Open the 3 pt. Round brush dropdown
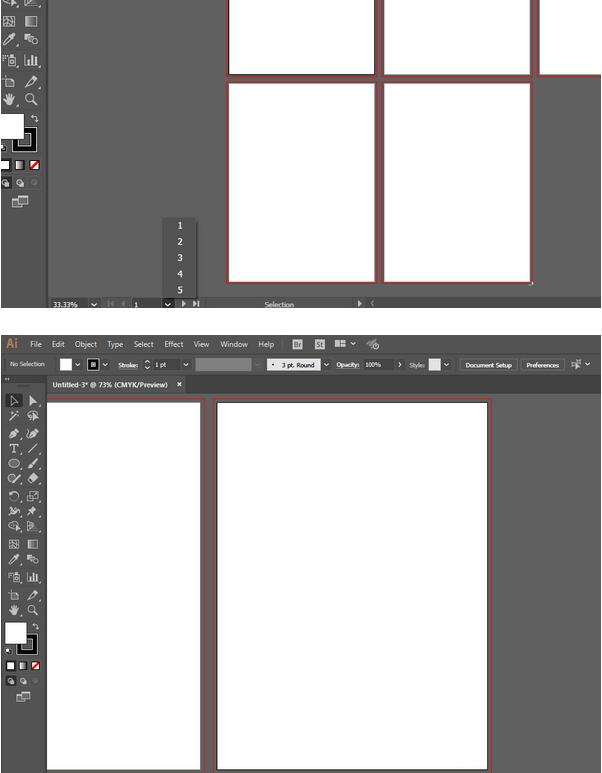Screen dimensions: 602x773 pyautogui.click(x=326, y=365)
